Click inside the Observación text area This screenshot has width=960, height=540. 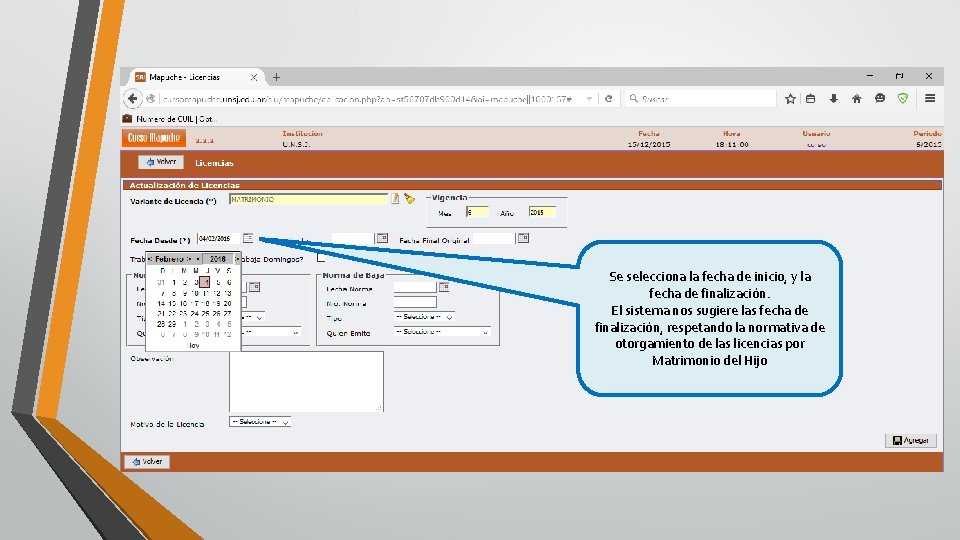pyautogui.click(x=306, y=381)
